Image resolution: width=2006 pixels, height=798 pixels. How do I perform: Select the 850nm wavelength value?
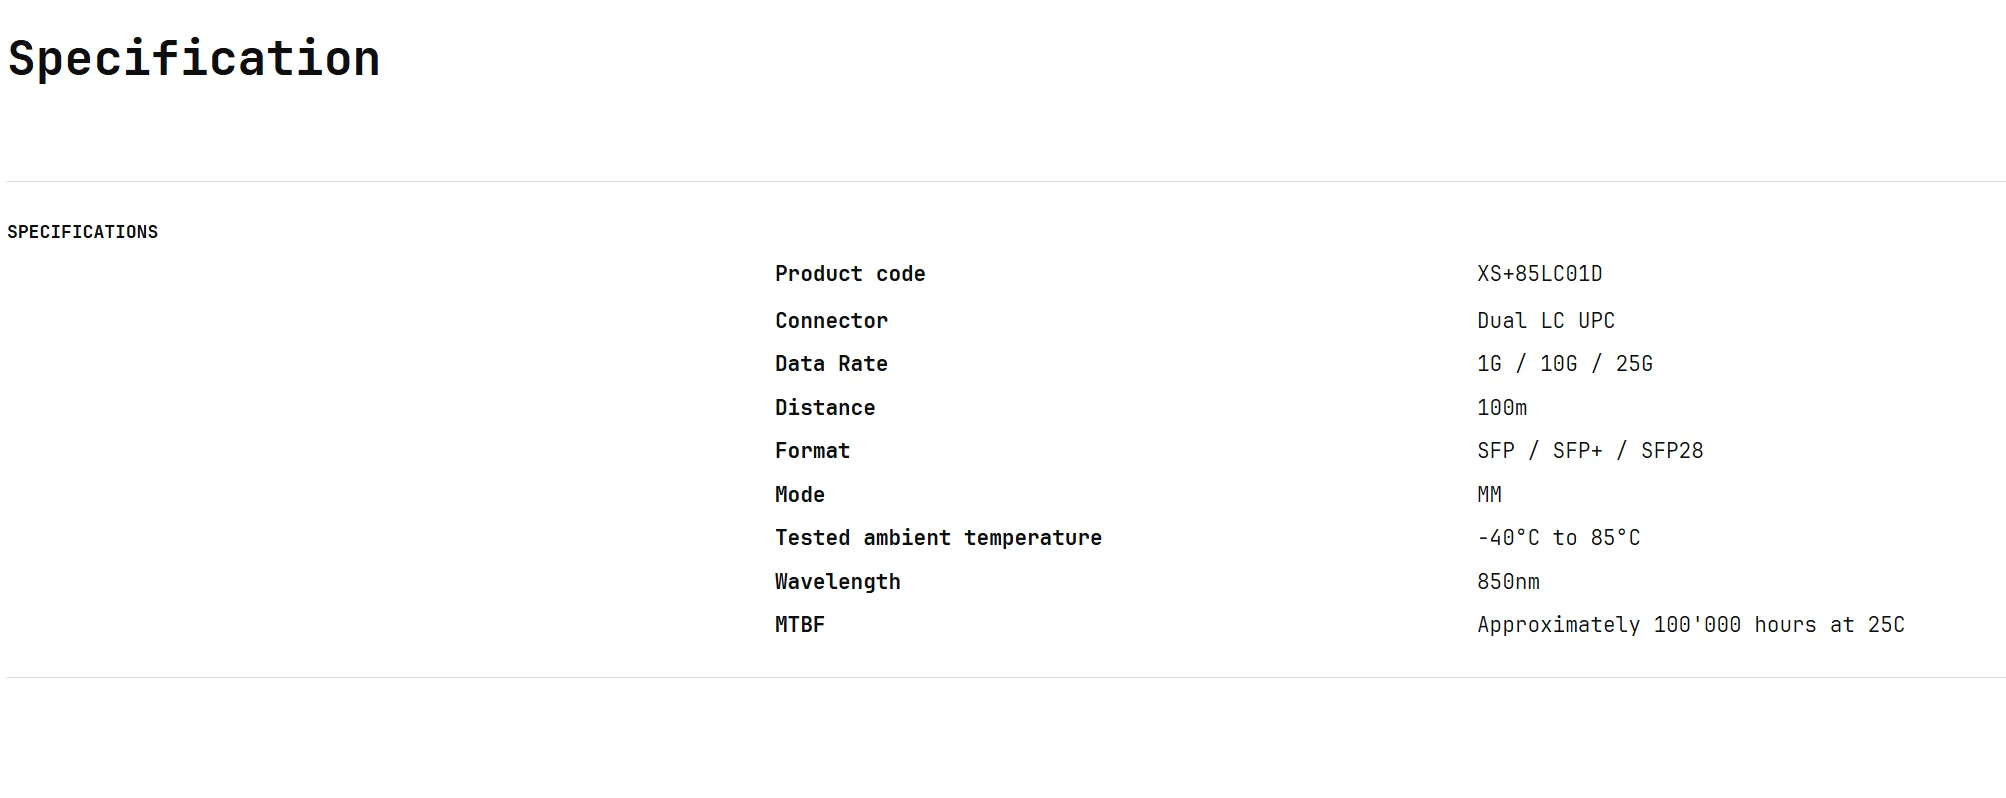pos(1508,582)
